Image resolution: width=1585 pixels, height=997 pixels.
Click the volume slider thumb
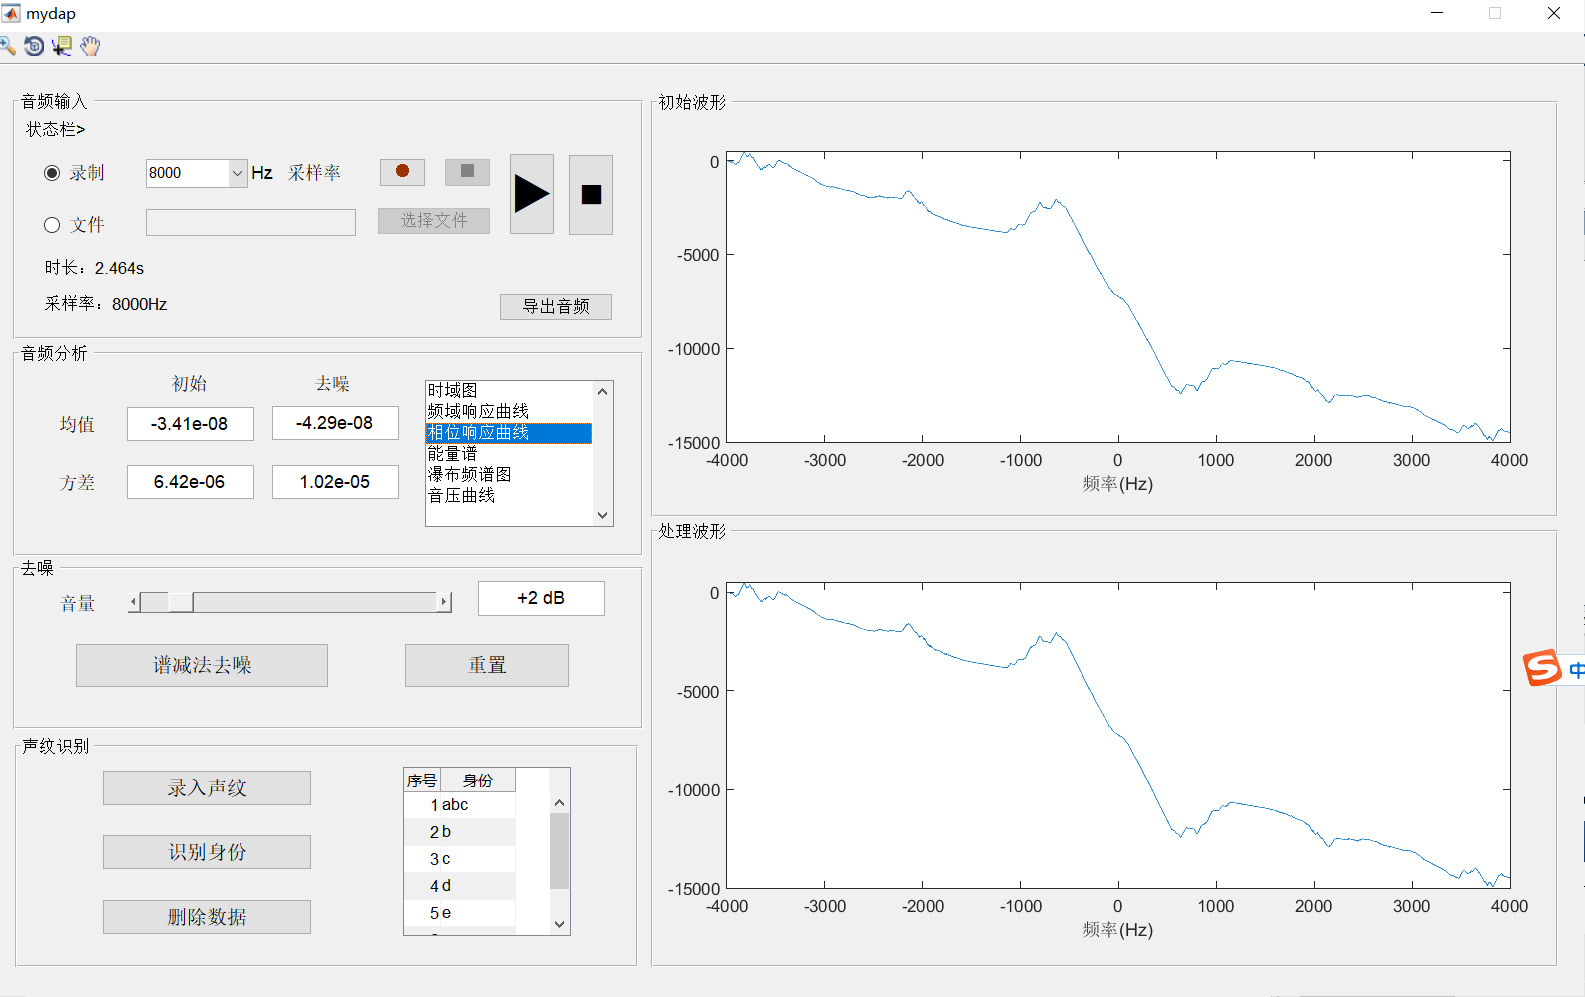click(181, 602)
